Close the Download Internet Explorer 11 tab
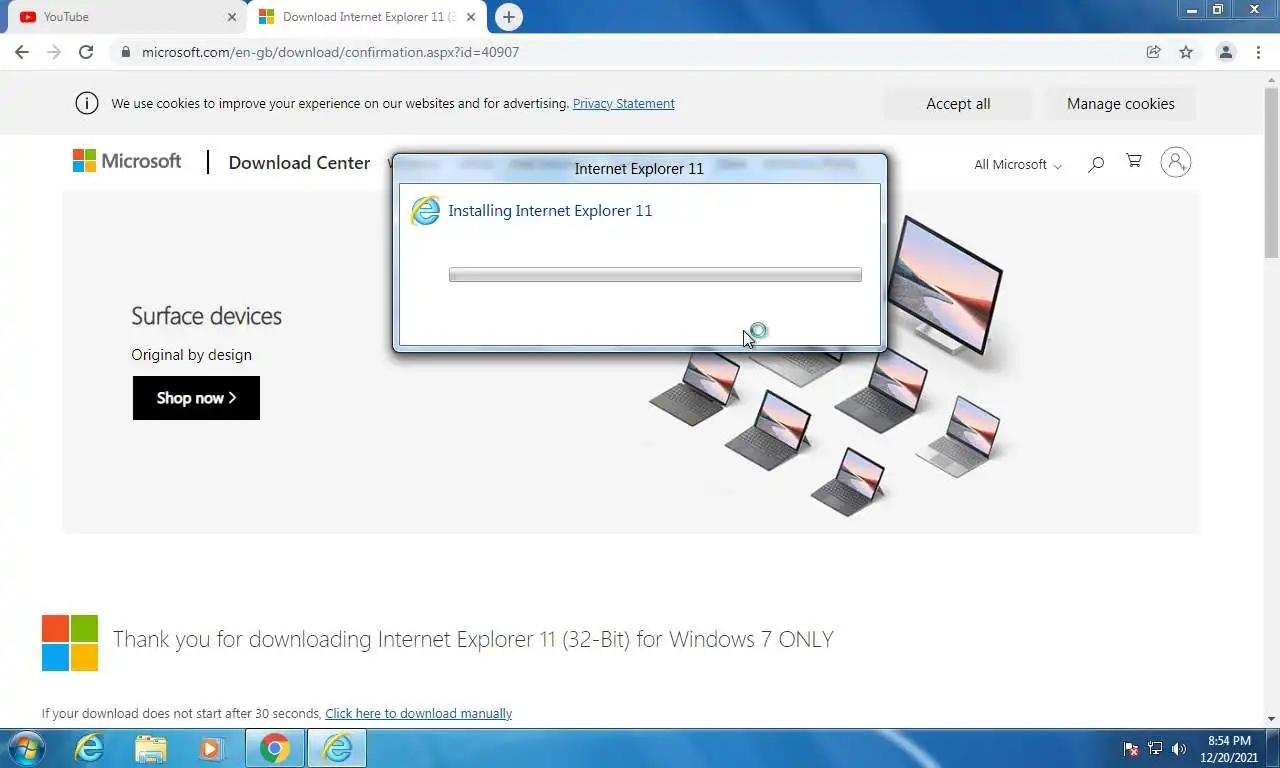Image resolution: width=1280 pixels, height=768 pixels. tap(471, 17)
